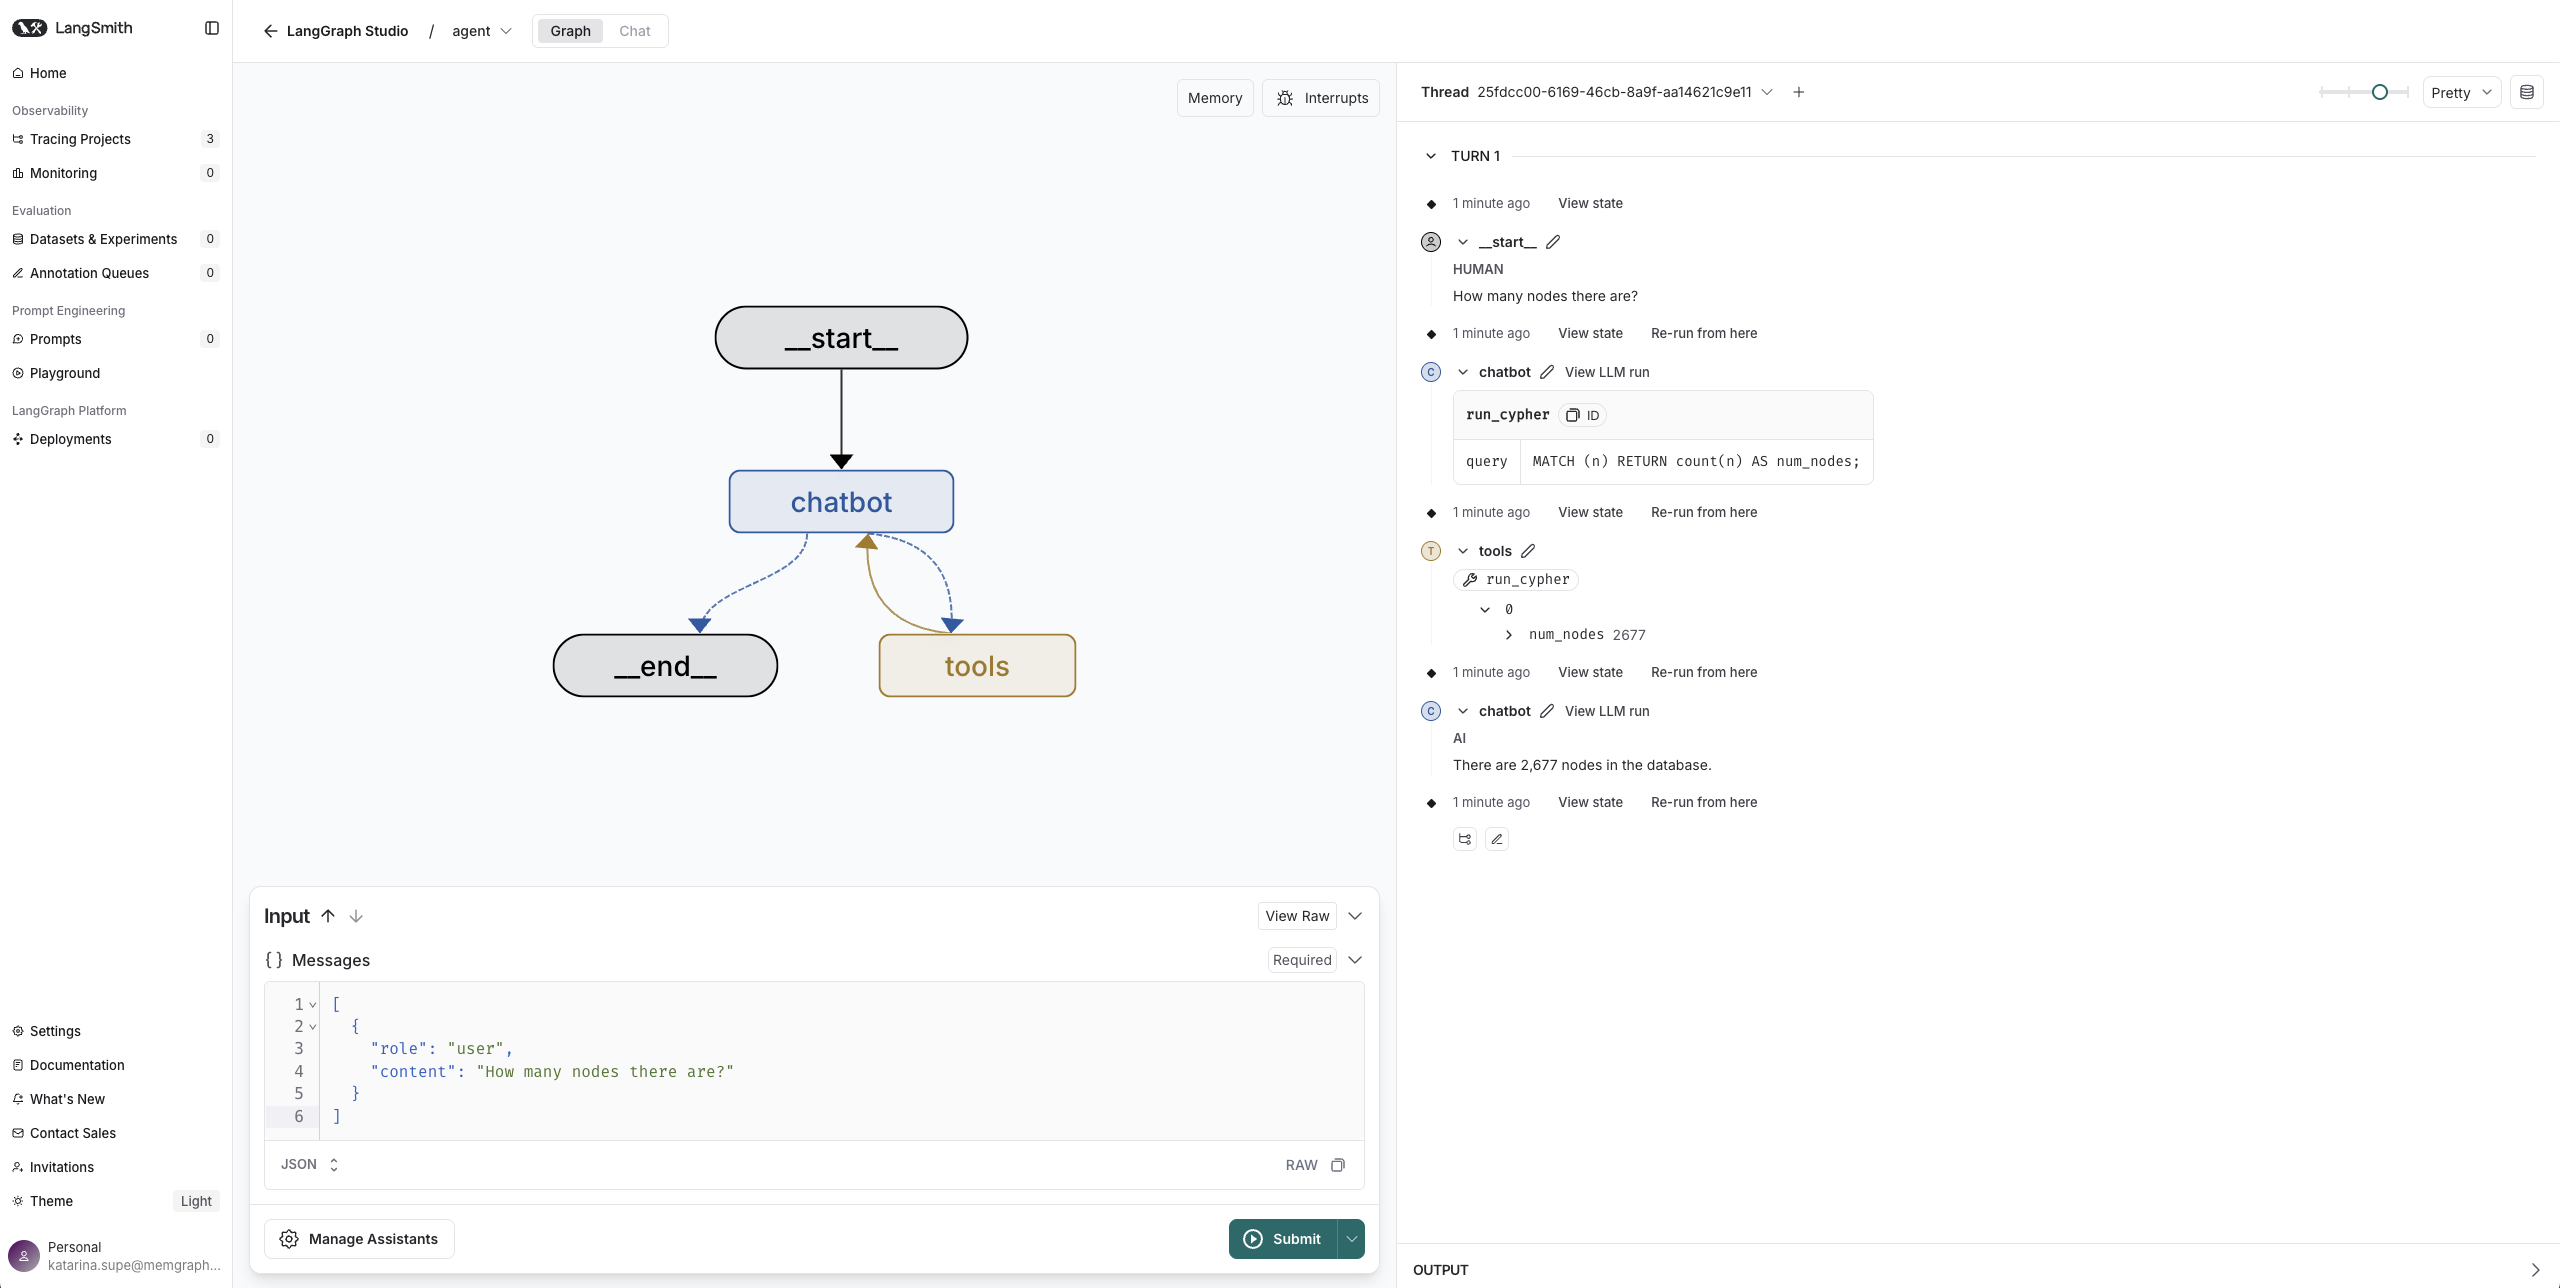
Task: Click the Memory button
Action: pyautogui.click(x=1215, y=98)
